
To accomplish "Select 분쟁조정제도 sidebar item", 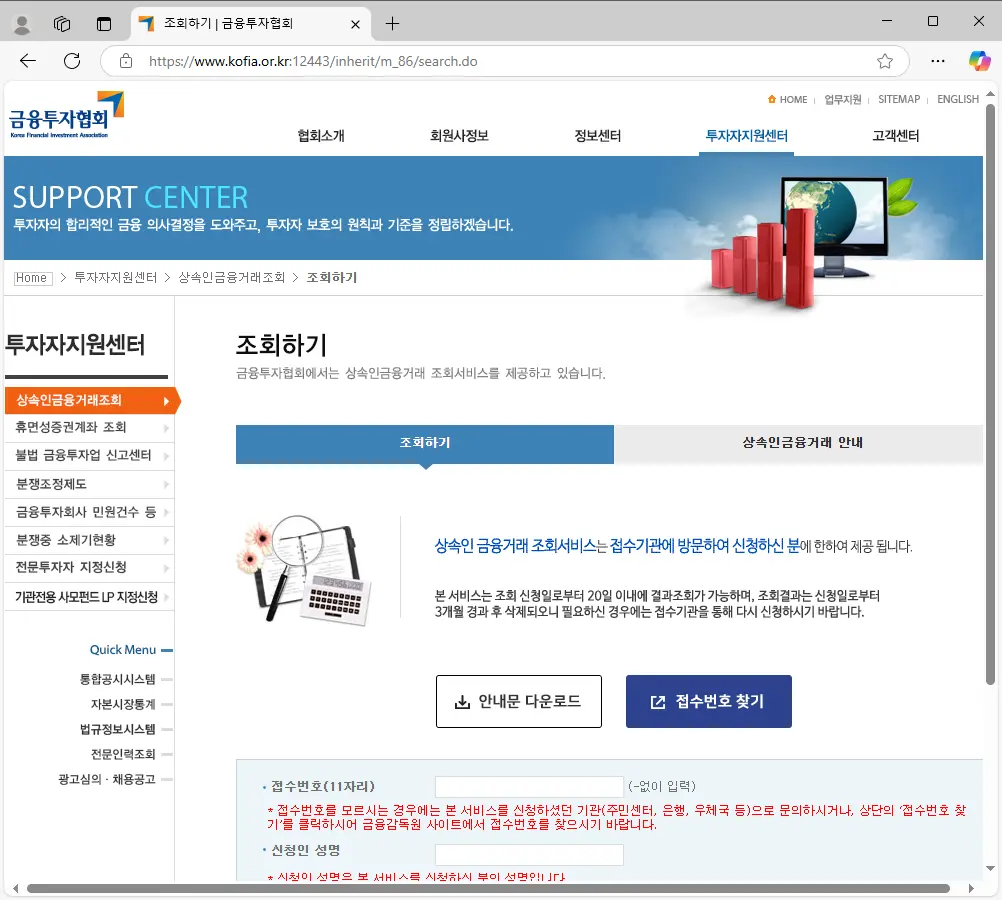I will [x=89, y=484].
